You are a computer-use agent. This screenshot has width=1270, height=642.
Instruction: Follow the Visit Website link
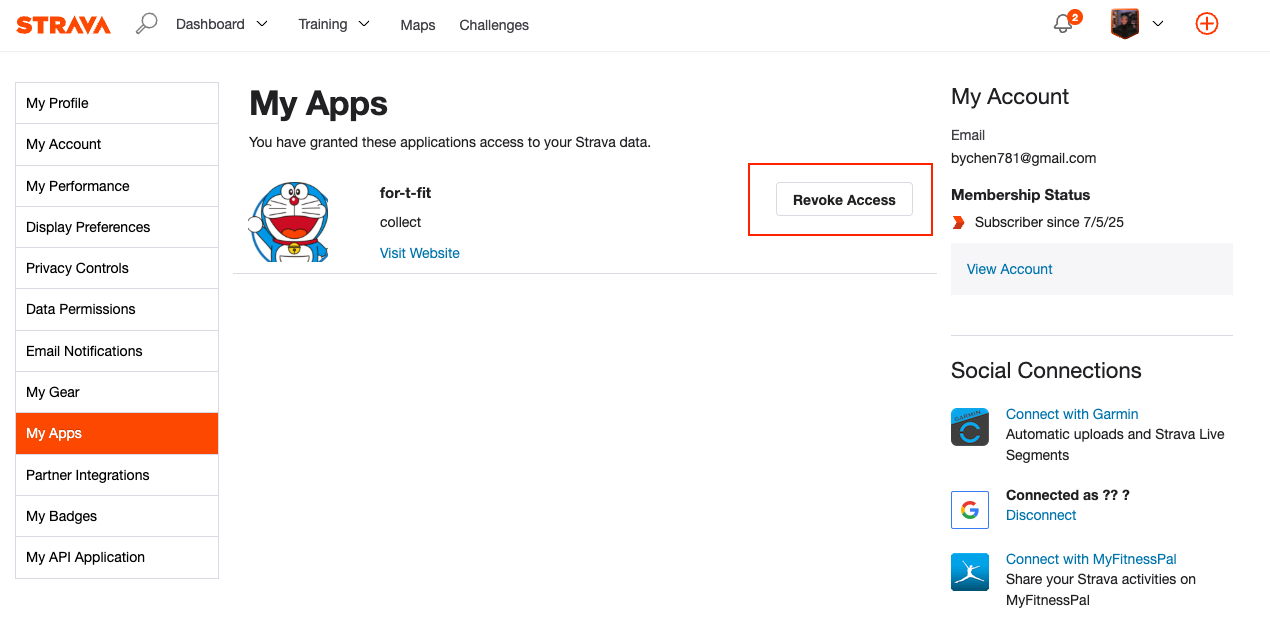420,253
